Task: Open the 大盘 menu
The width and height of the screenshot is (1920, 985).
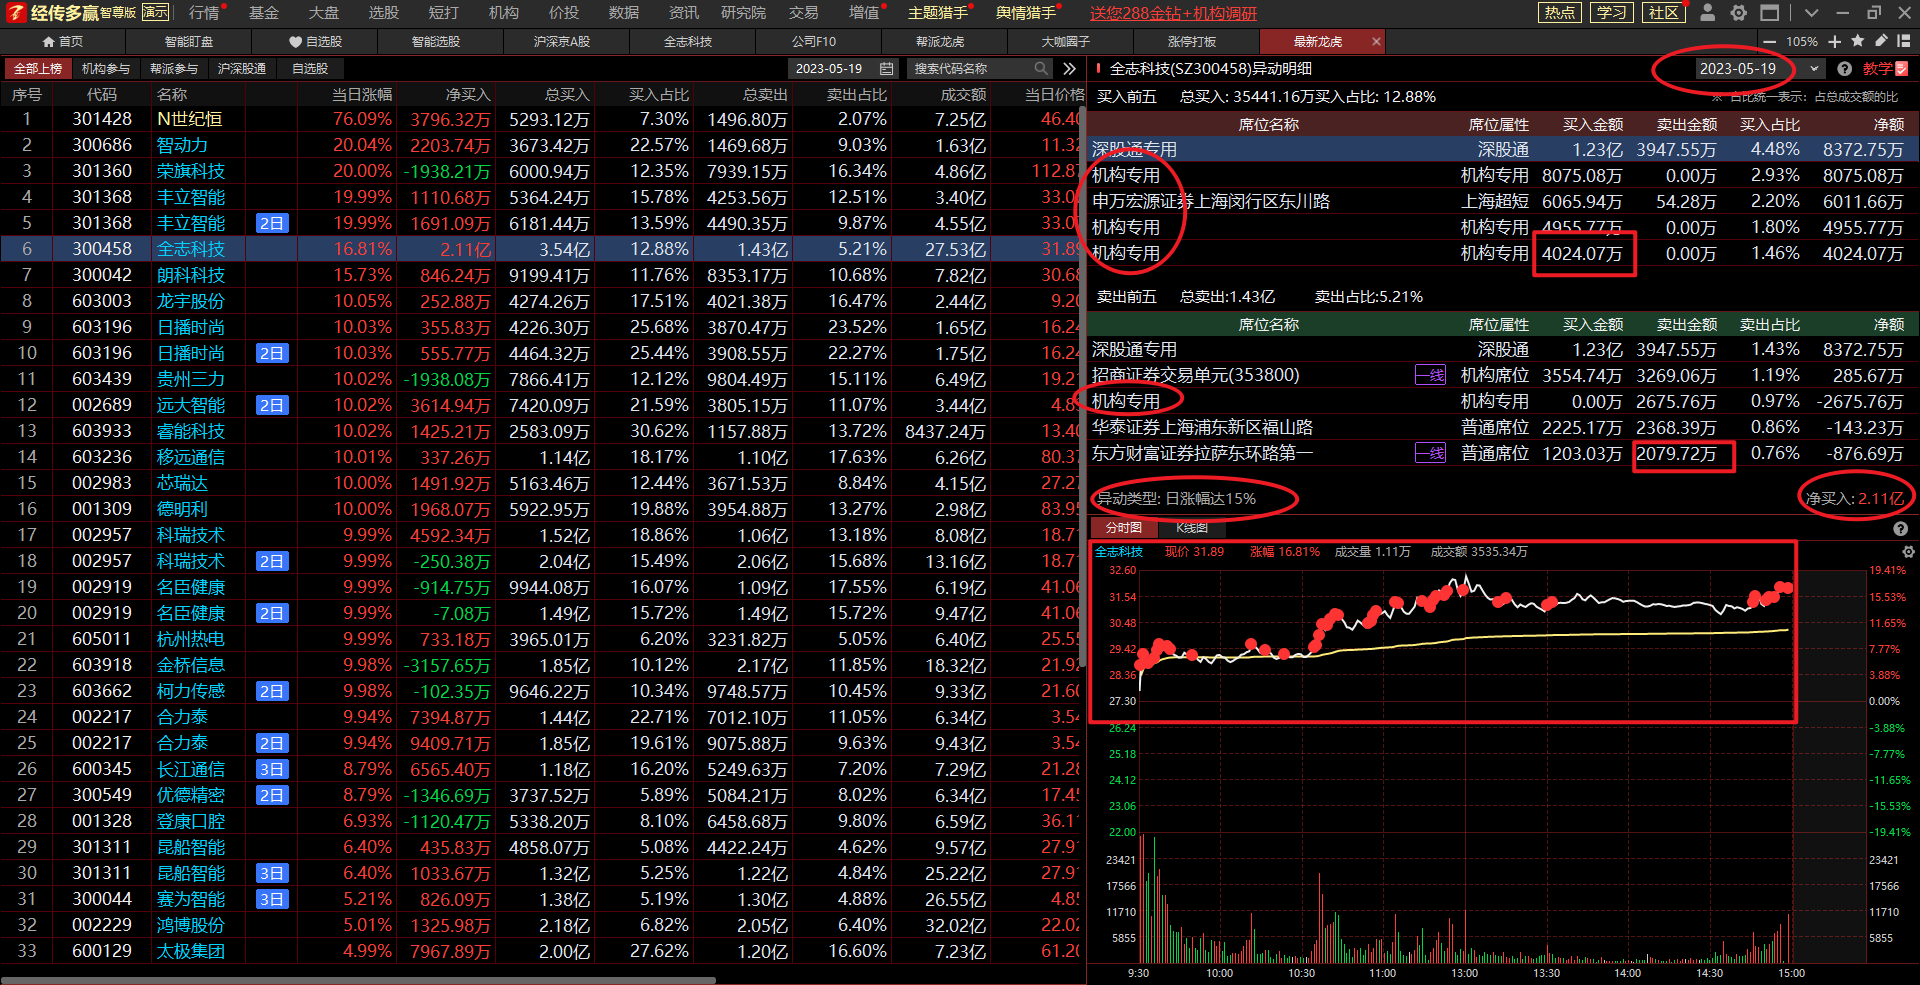Action: pos(324,13)
